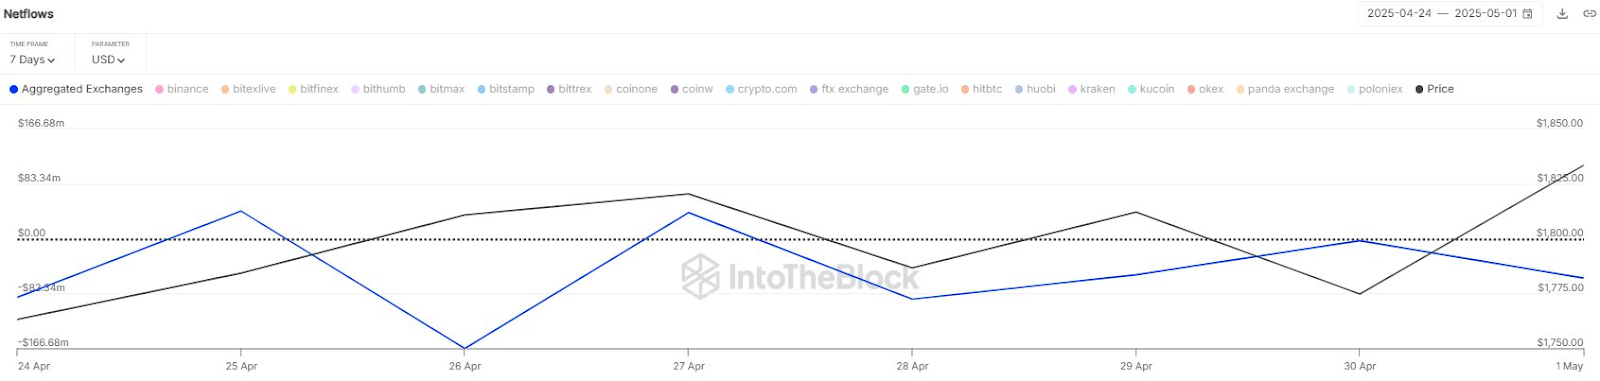Screen dimensions: 1600x381
Task: Open the calendar icon in date range
Action: [1527, 14]
